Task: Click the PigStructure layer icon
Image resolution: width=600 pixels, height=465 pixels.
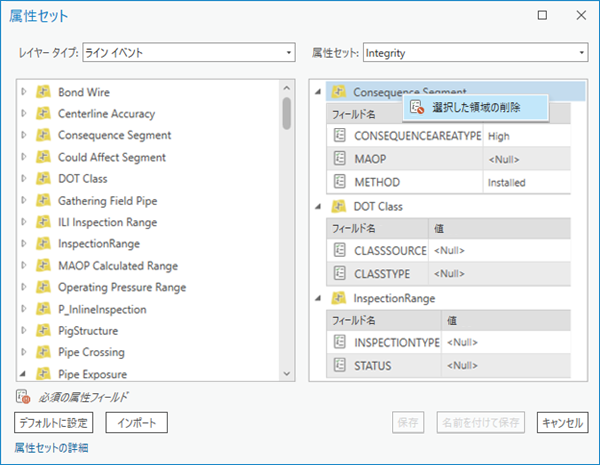Action: point(43,330)
